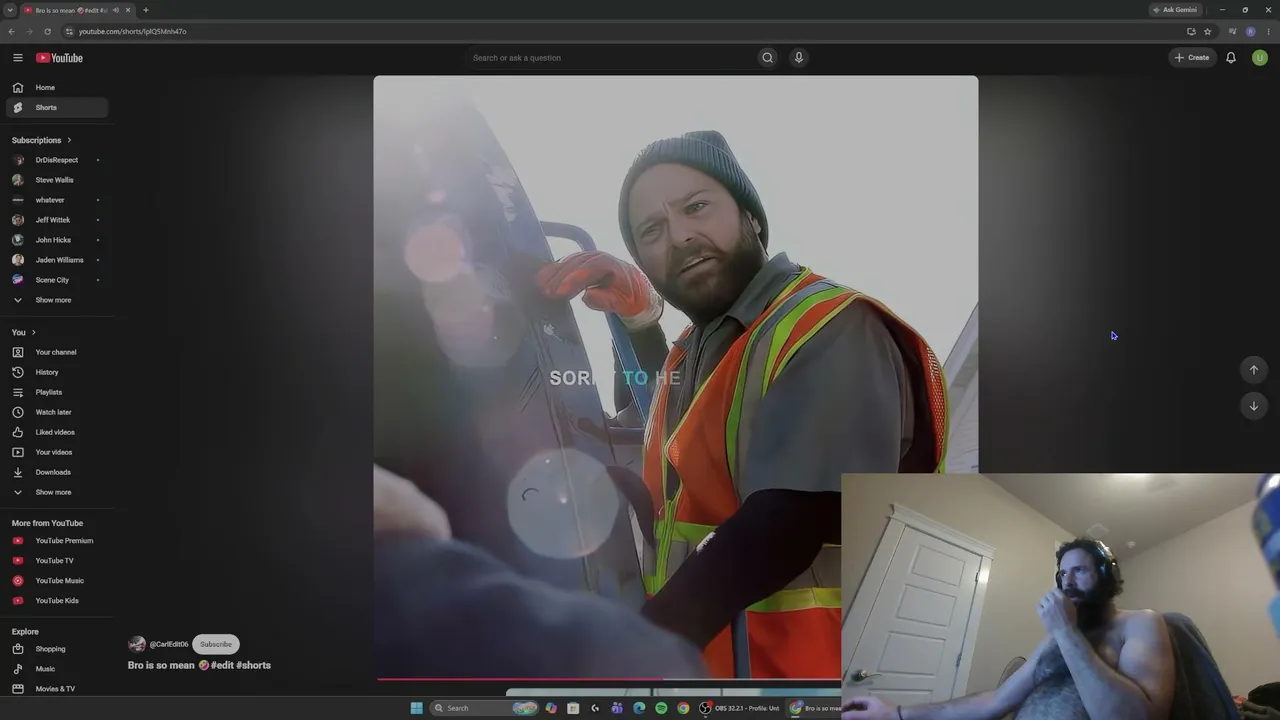Launch Spotify from the taskbar
1280x720 pixels.
(x=661, y=708)
